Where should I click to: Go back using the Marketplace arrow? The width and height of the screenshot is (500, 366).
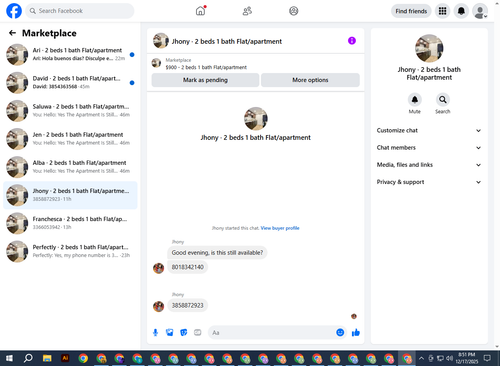pyautogui.click(x=12, y=33)
